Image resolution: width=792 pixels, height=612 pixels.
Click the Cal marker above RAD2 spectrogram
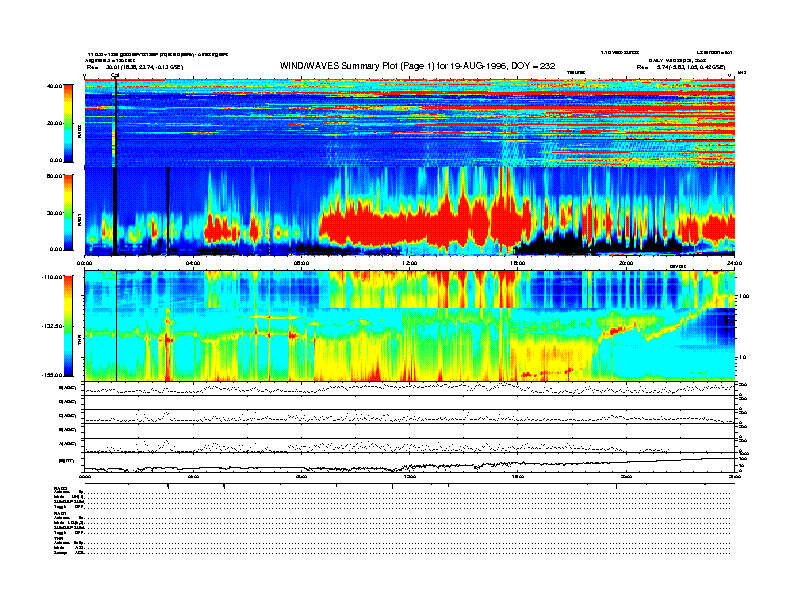point(115,75)
